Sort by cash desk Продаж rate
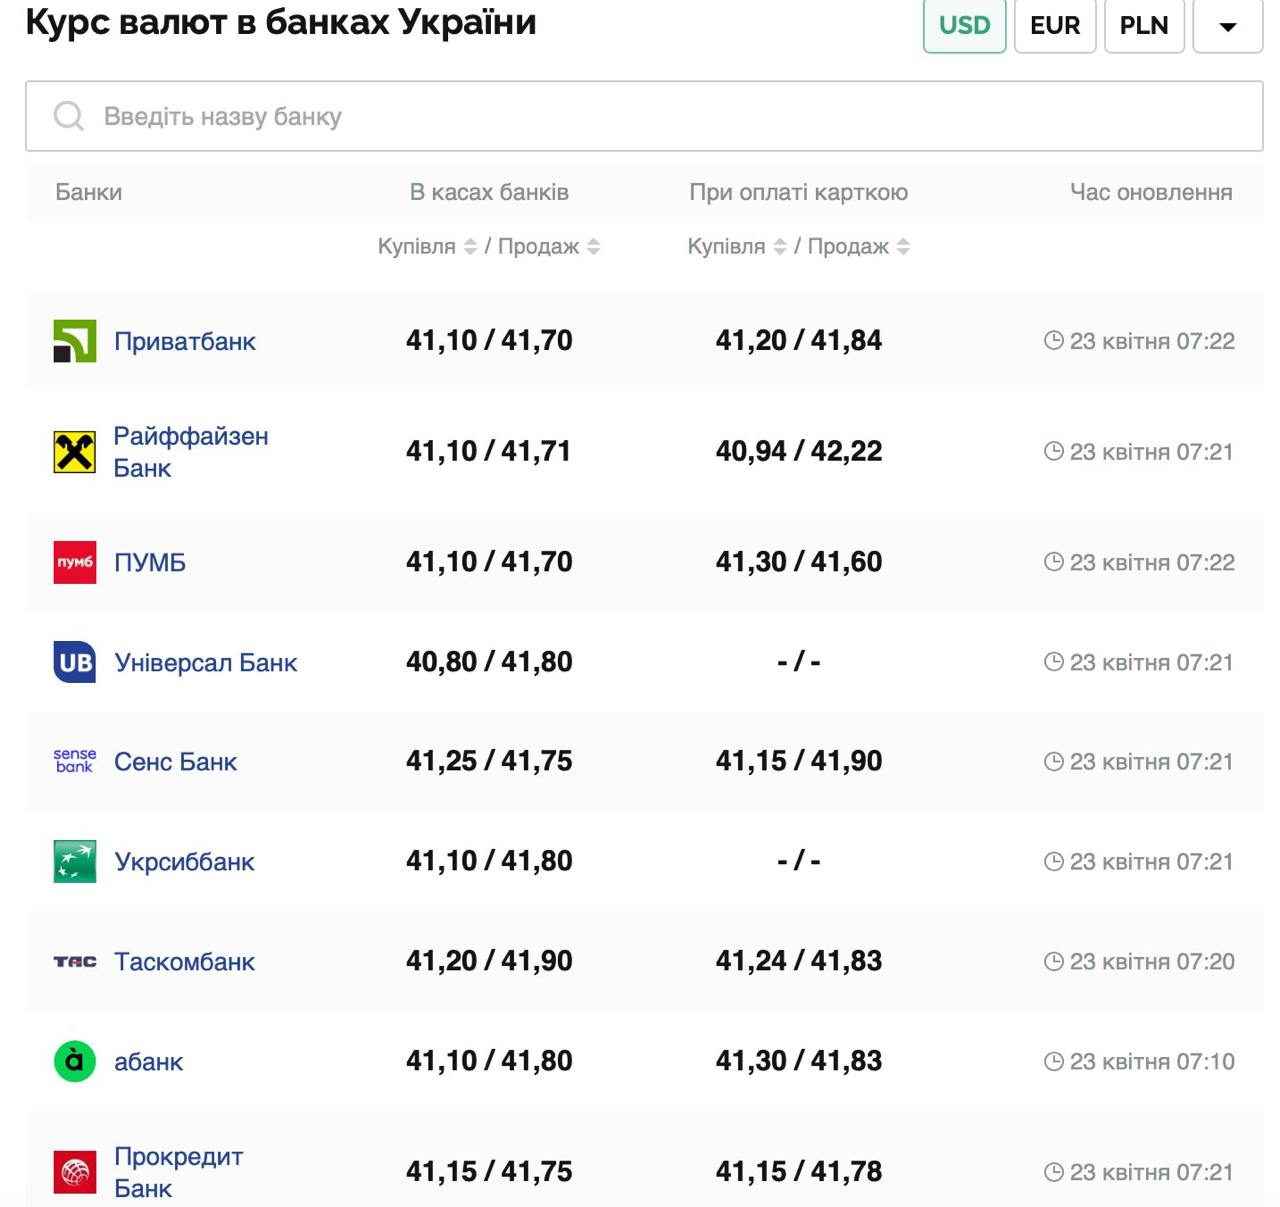Viewport: 1280px width, 1207px height. click(x=593, y=247)
